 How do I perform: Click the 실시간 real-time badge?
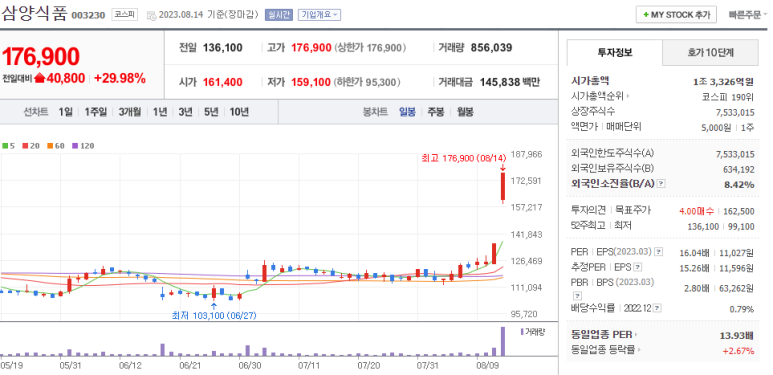(x=279, y=15)
